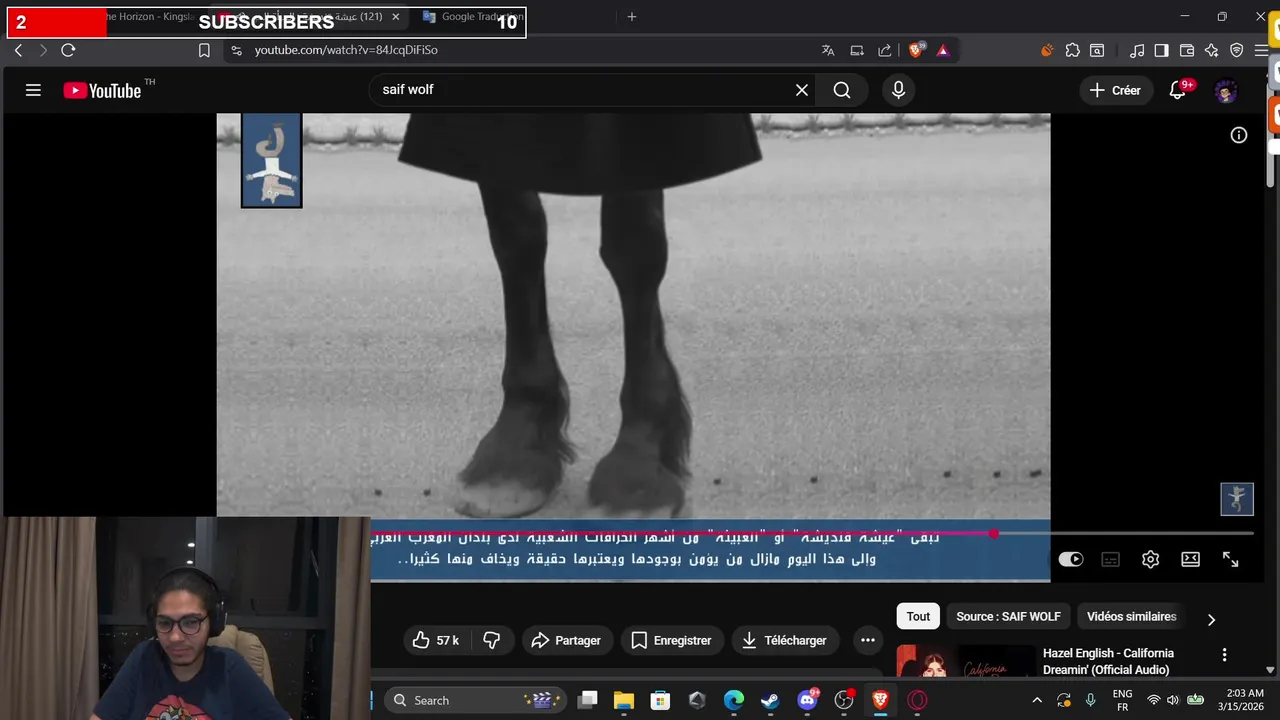Click the Windows taskbar Search box

(475, 700)
